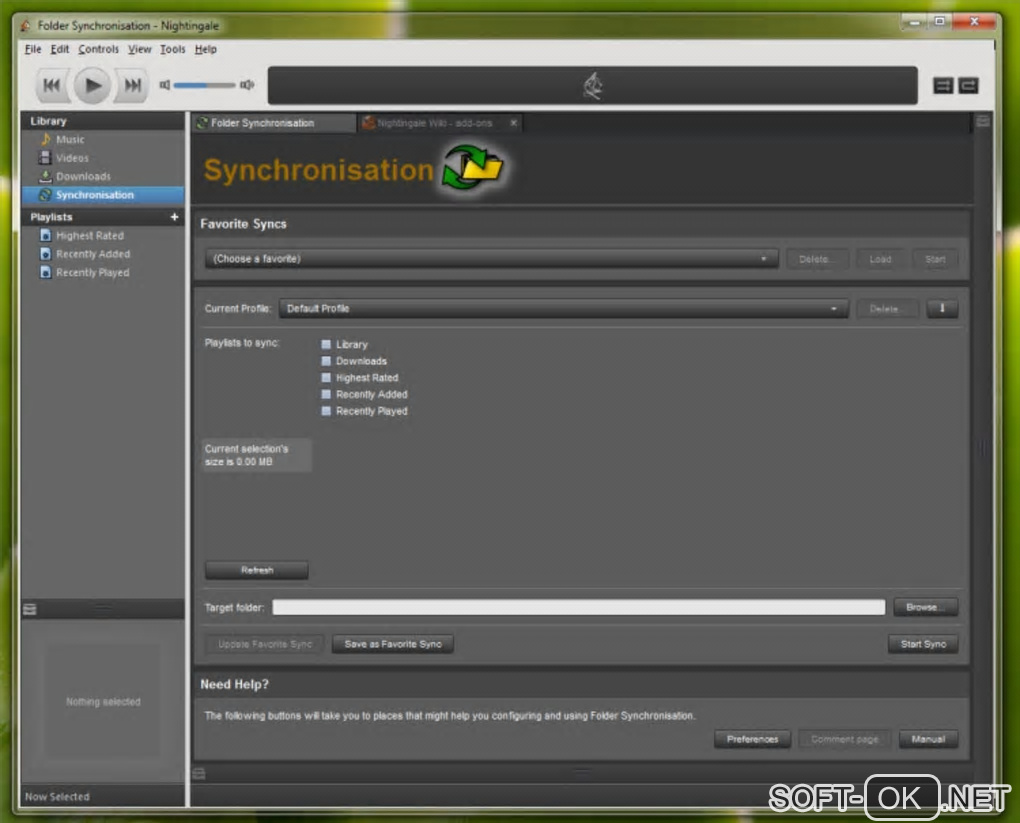
Task: Open the Manual button
Action: pos(928,739)
